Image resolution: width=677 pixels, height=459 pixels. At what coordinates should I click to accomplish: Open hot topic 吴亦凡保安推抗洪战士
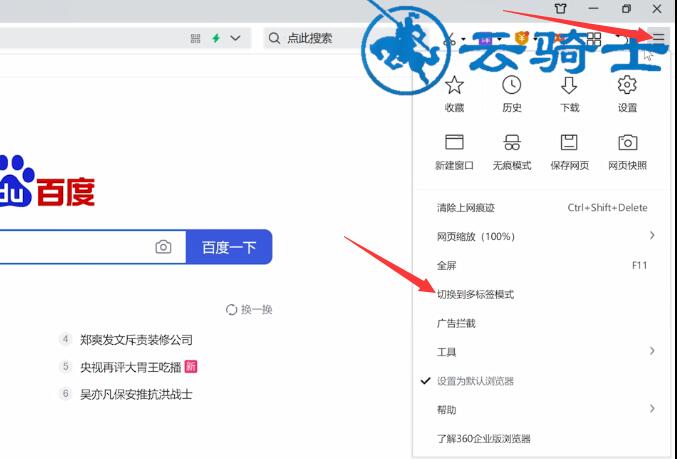click(136, 394)
